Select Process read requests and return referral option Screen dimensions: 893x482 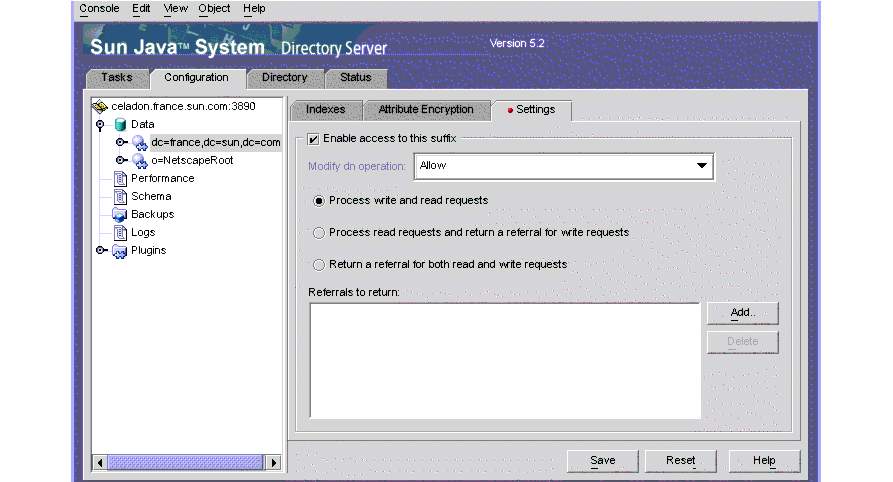[319, 233]
